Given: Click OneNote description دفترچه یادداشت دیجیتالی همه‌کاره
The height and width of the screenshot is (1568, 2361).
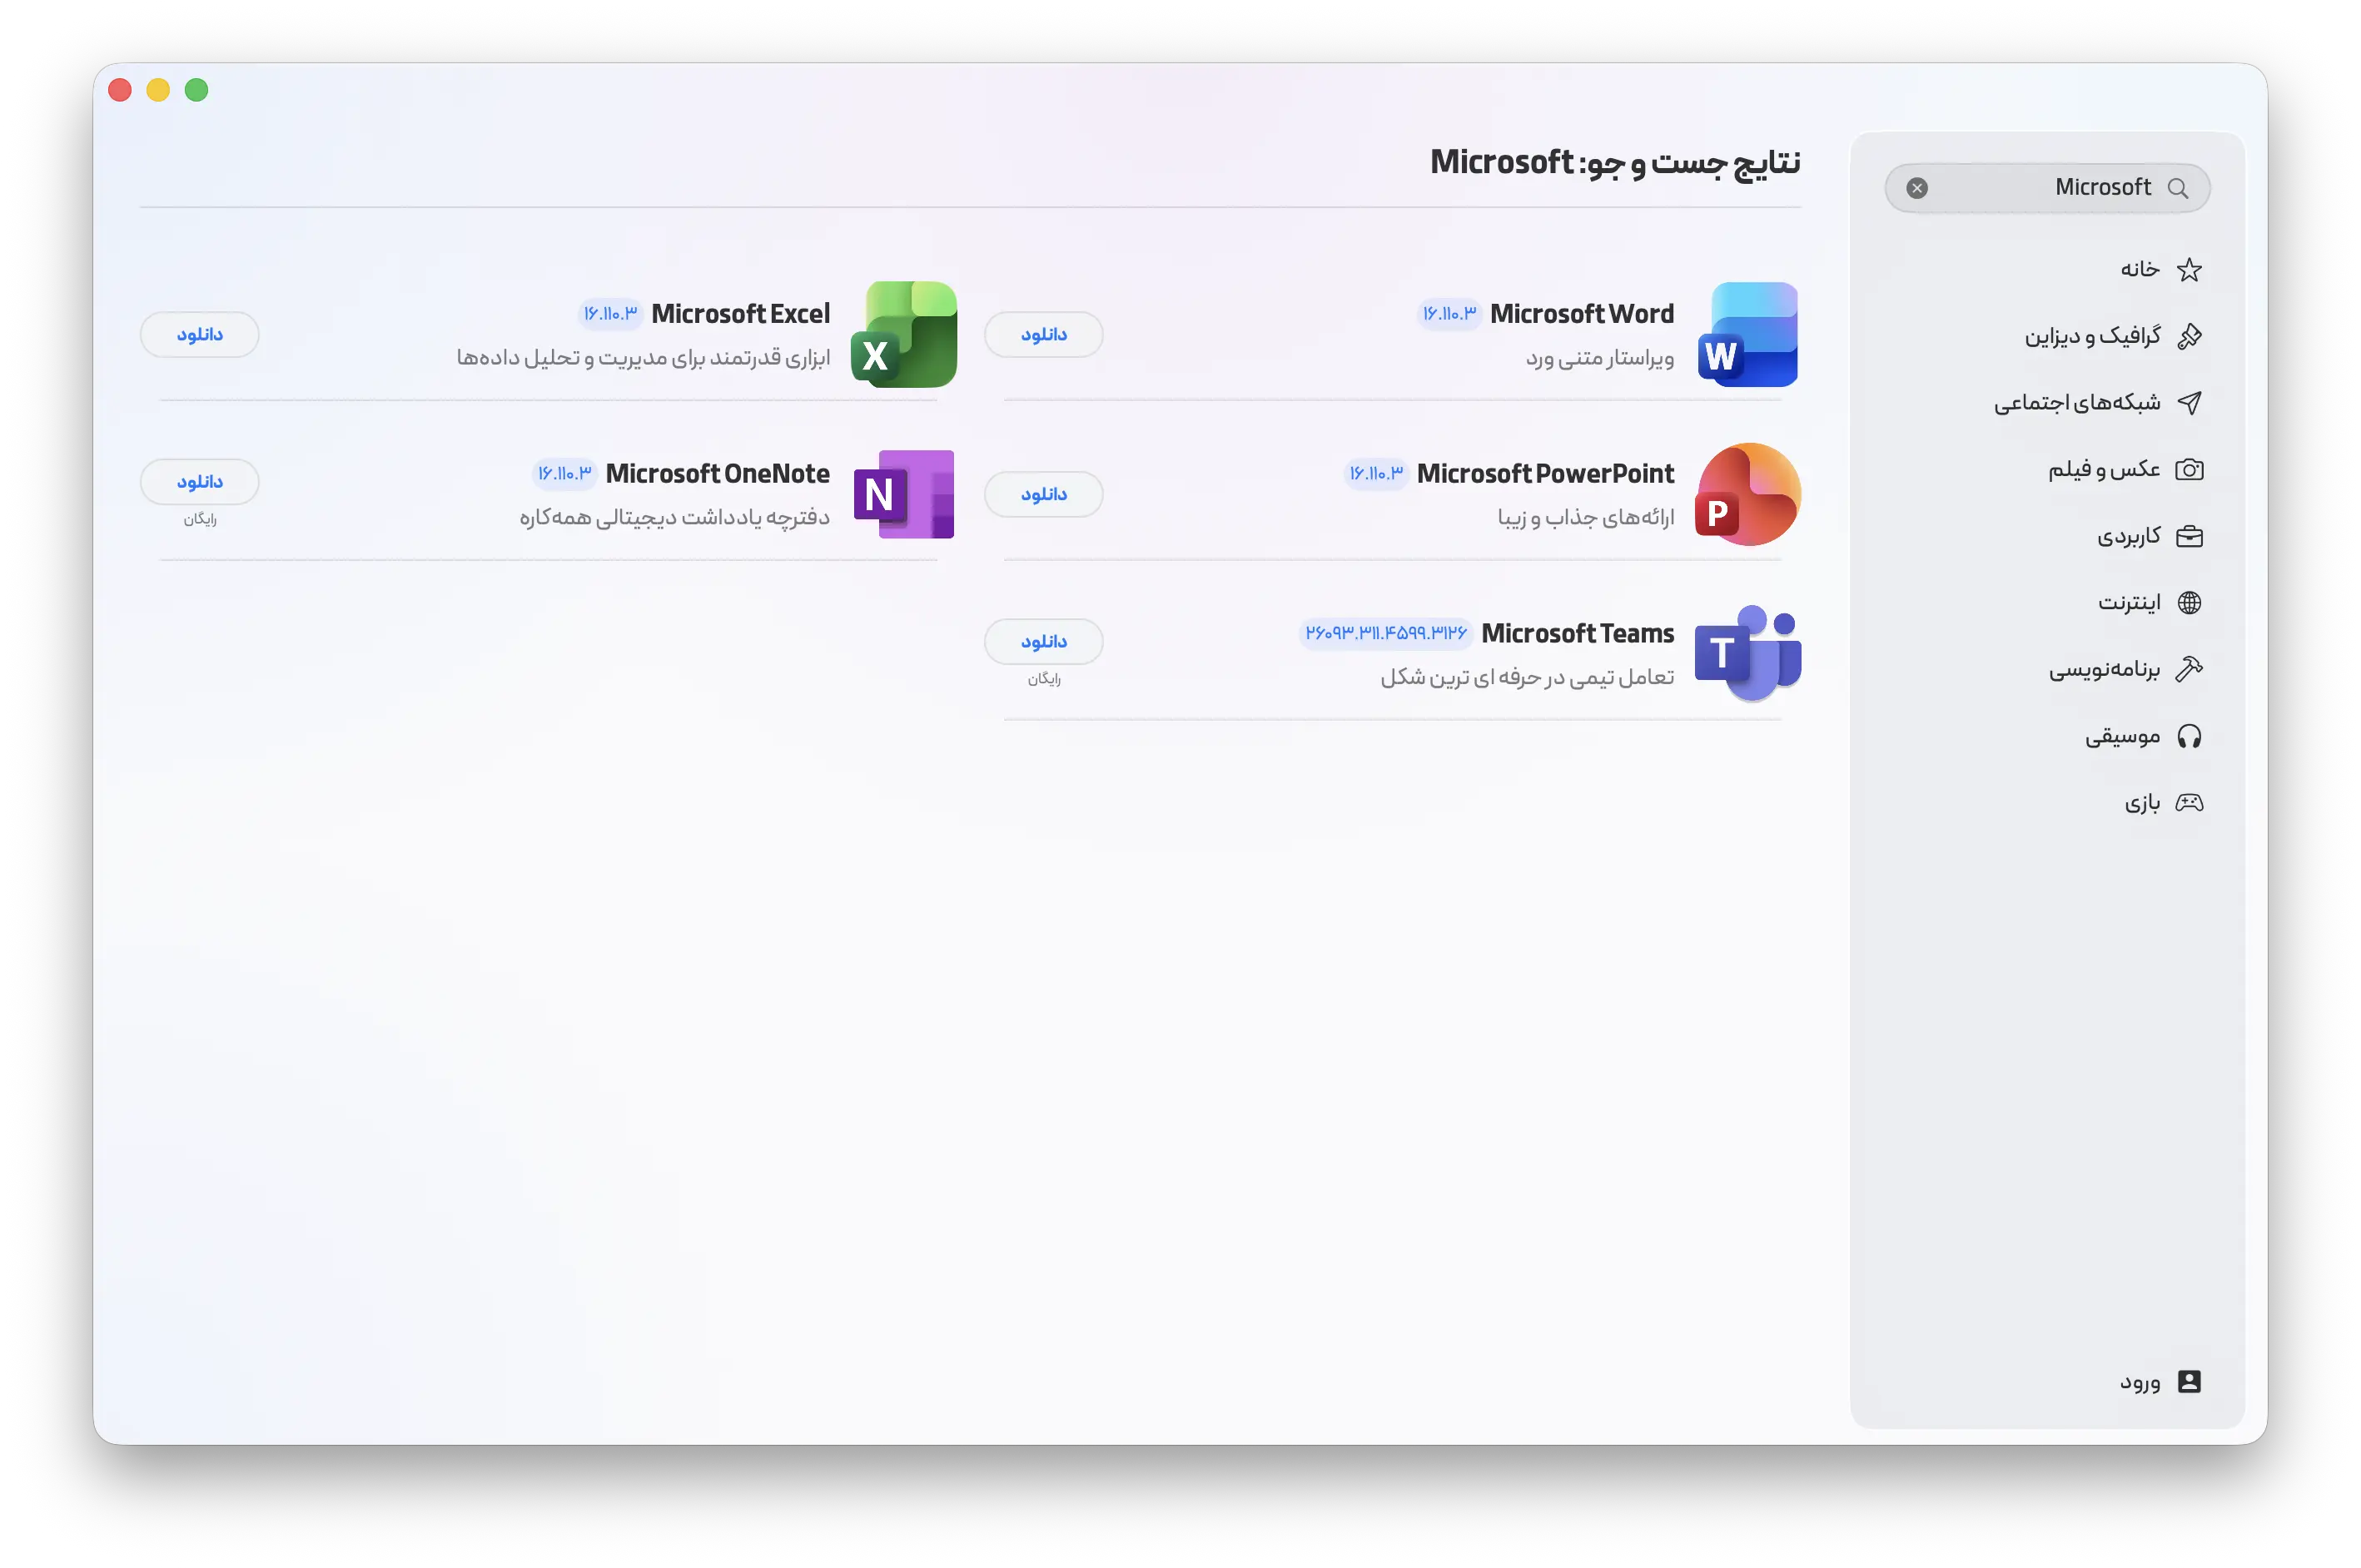Looking at the screenshot, I should (674, 517).
